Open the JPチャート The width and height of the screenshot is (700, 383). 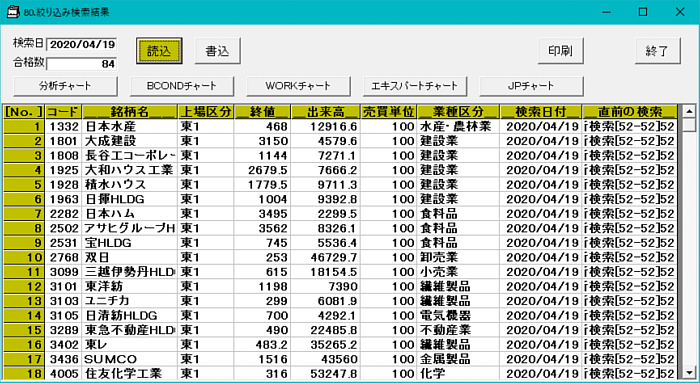[x=531, y=86]
